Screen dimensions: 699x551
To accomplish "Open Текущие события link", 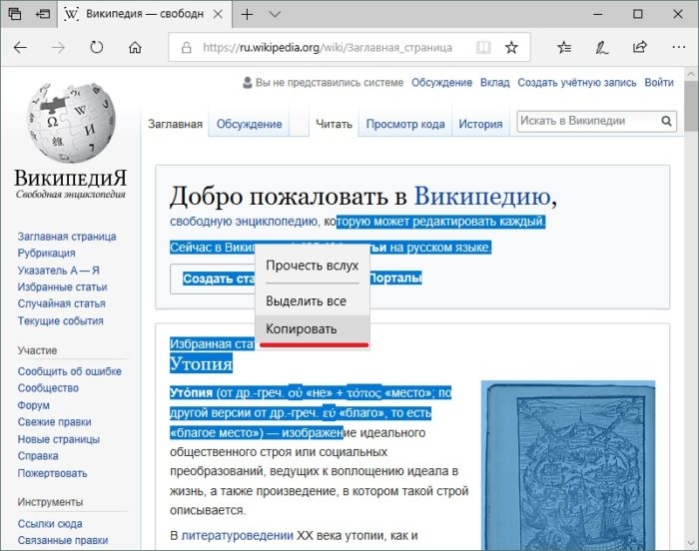I will (x=60, y=321).
